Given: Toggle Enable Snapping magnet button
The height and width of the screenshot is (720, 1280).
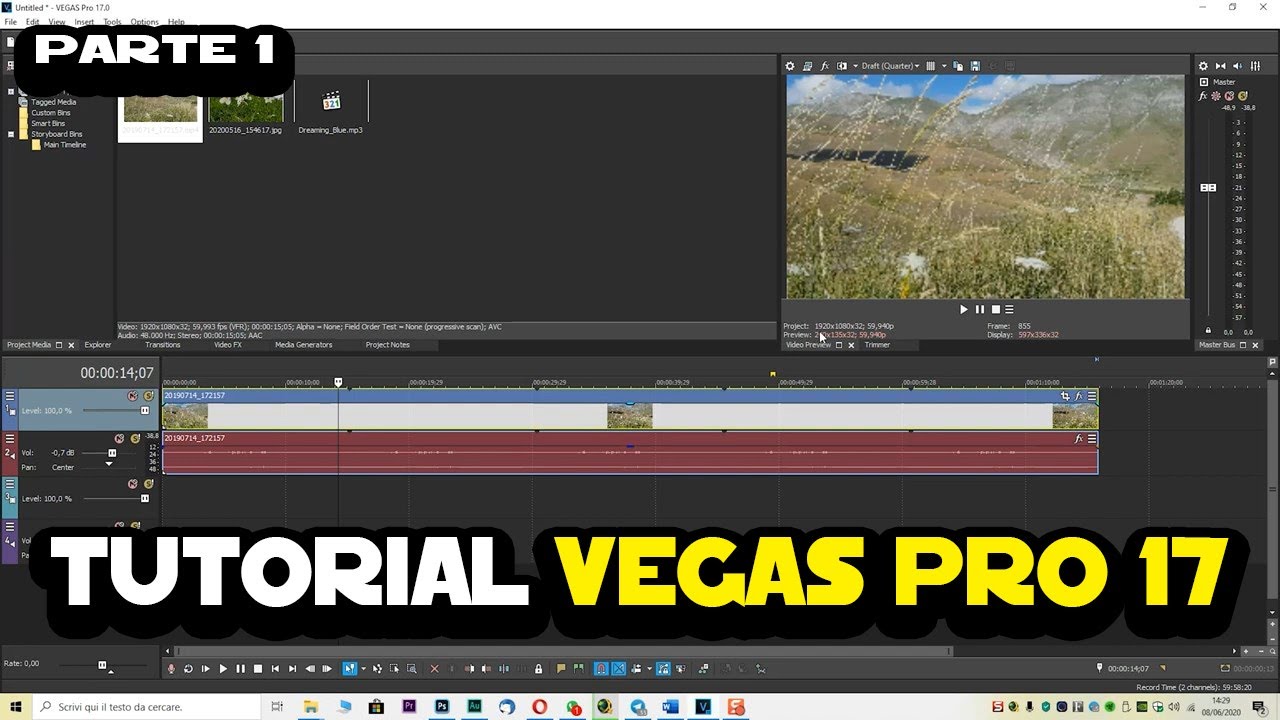Looking at the screenshot, I should point(602,668).
